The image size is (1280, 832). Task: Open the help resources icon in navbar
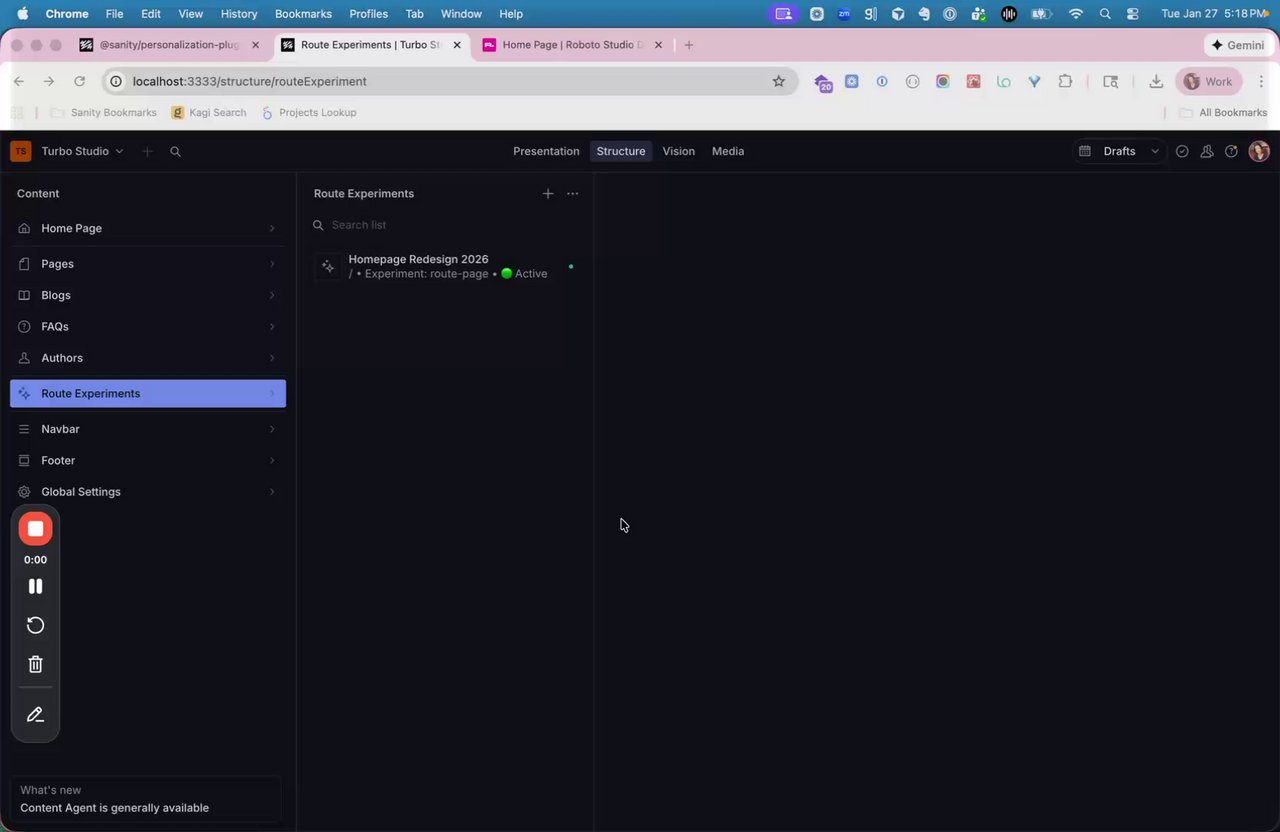(x=1232, y=151)
